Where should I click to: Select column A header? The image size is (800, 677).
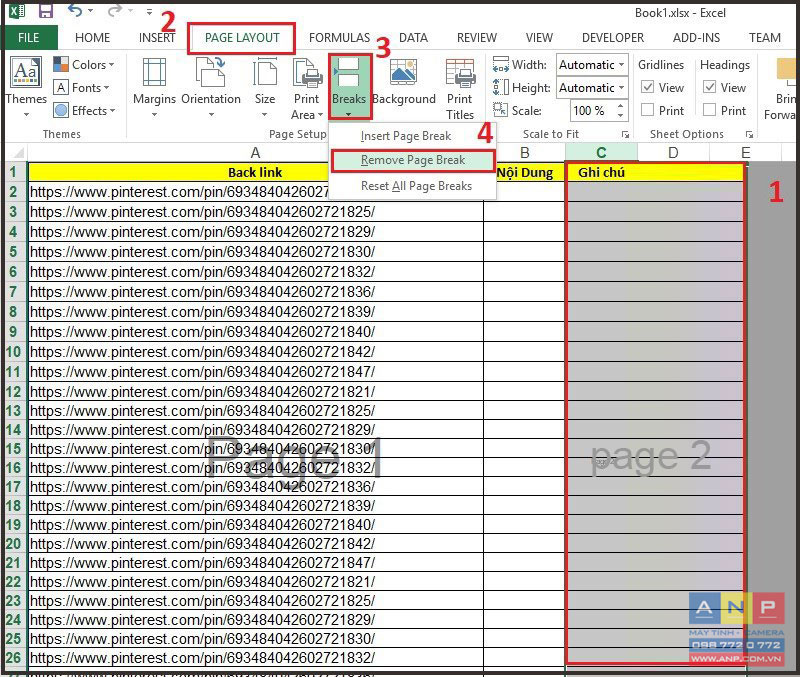tap(255, 153)
